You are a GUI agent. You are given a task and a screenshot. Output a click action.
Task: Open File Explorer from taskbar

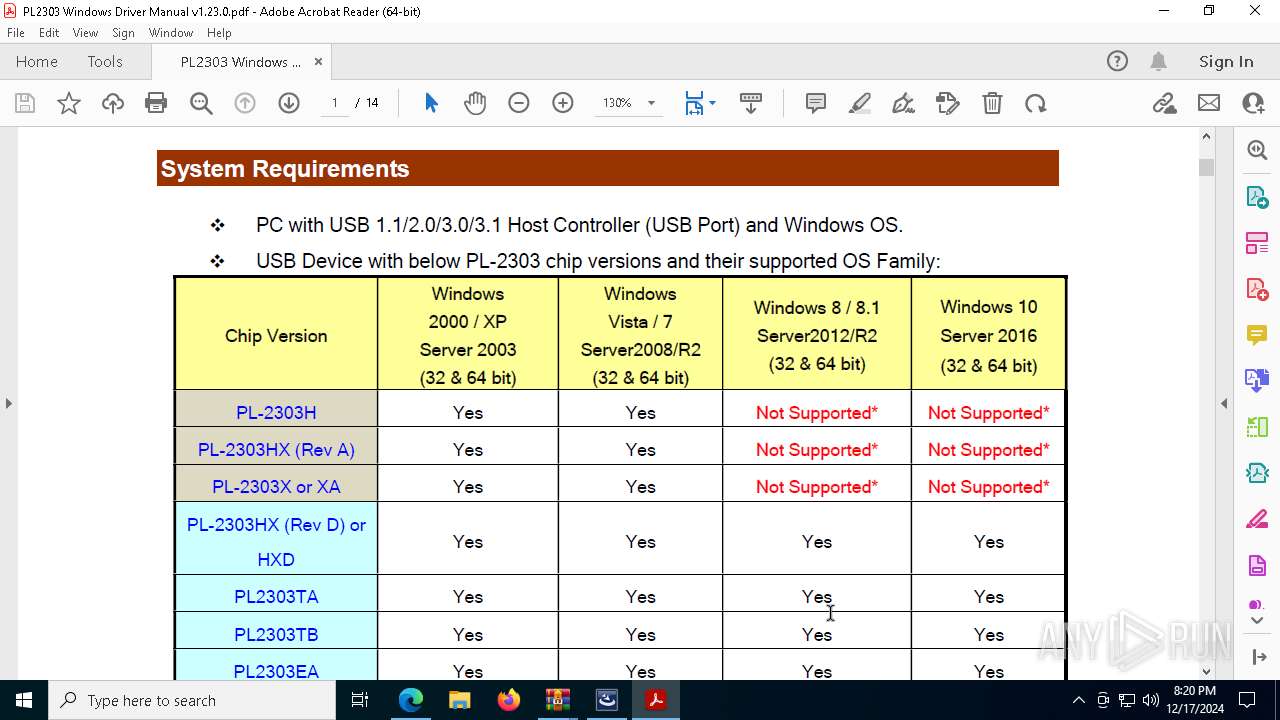tap(460, 700)
